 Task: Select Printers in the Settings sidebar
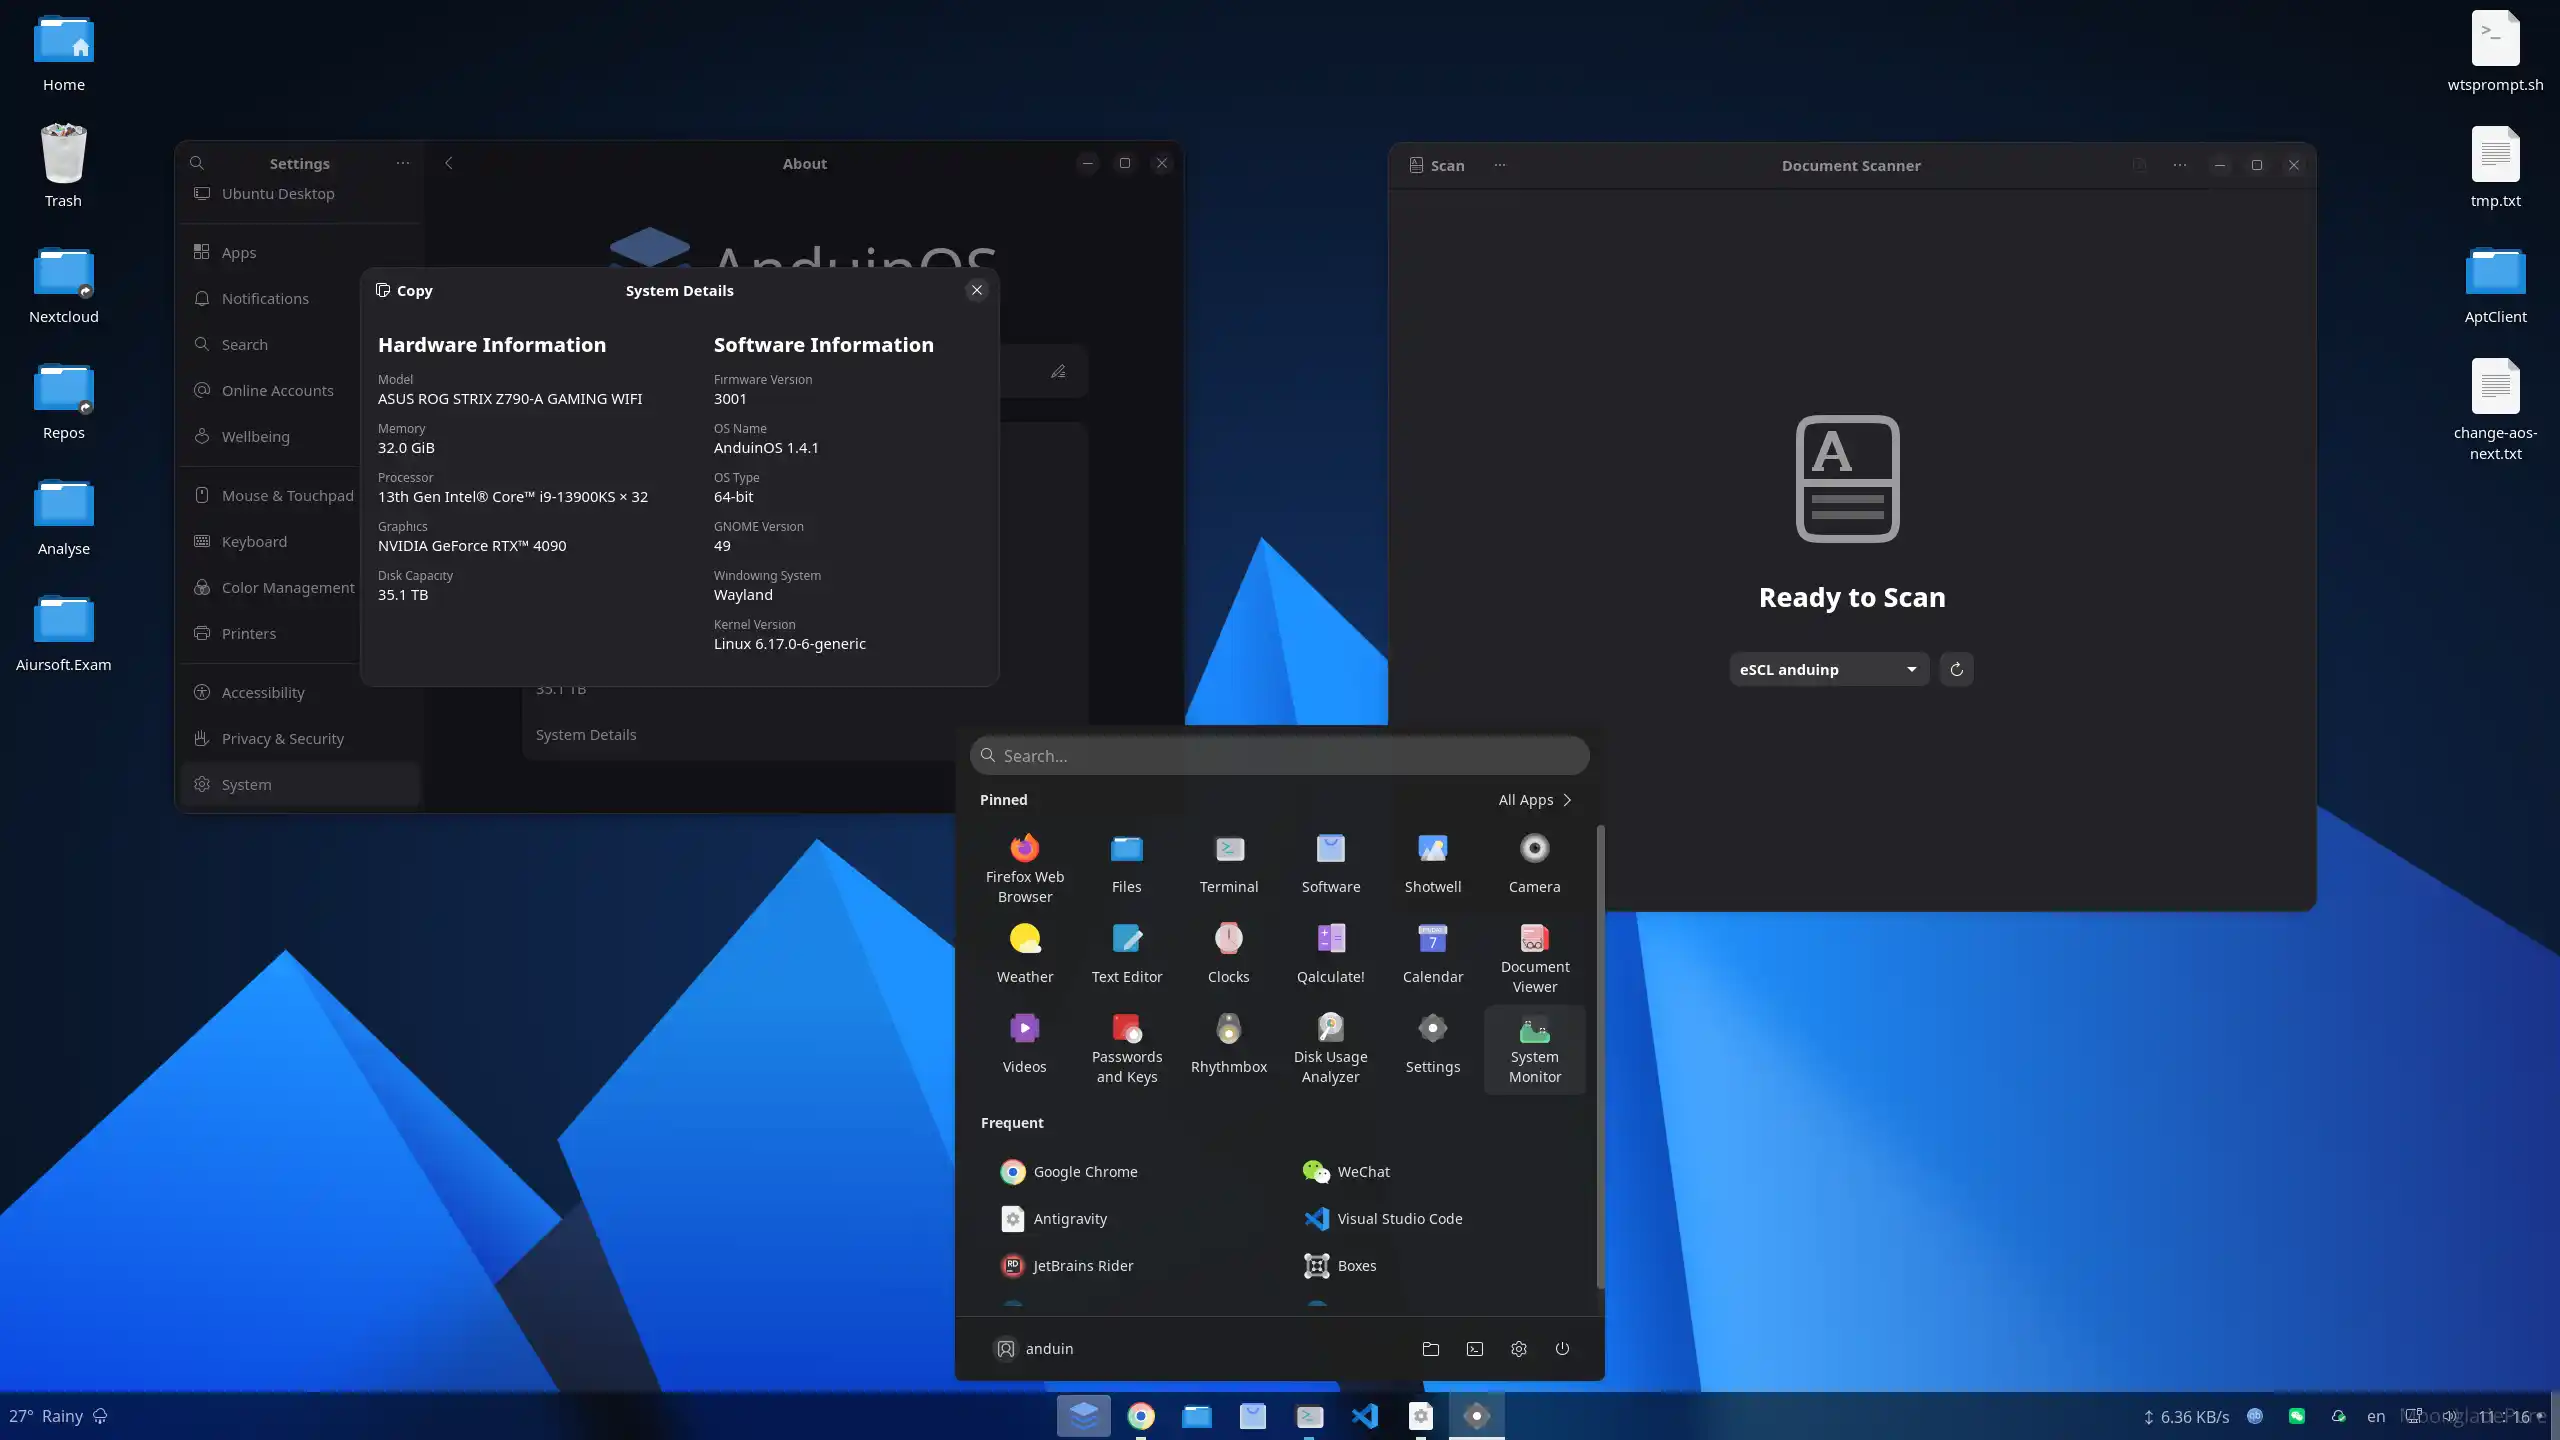(x=249, y=633)
